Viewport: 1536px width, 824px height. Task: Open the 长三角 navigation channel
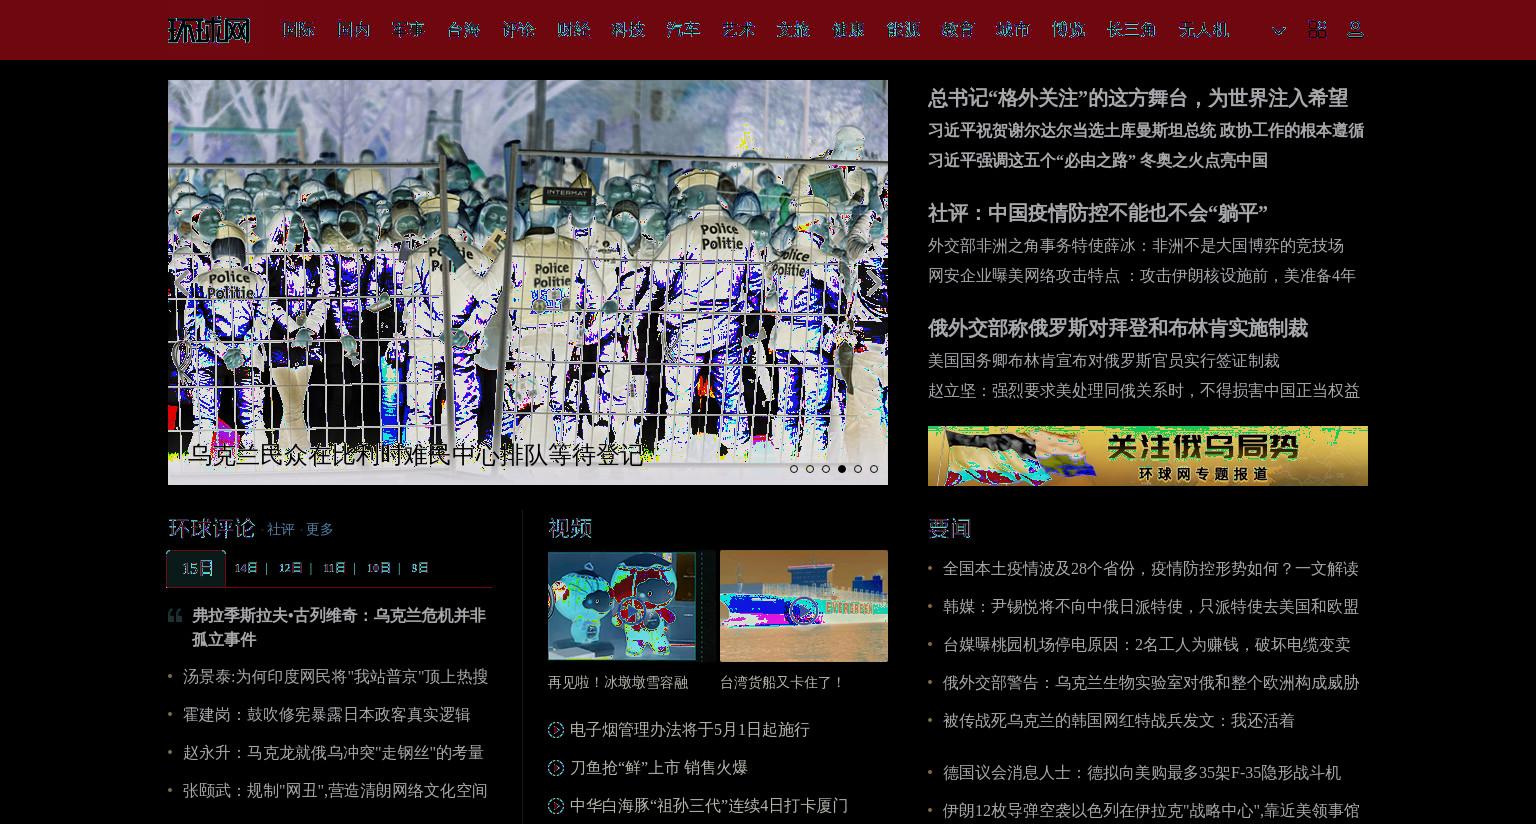[x=1131, y=30]
